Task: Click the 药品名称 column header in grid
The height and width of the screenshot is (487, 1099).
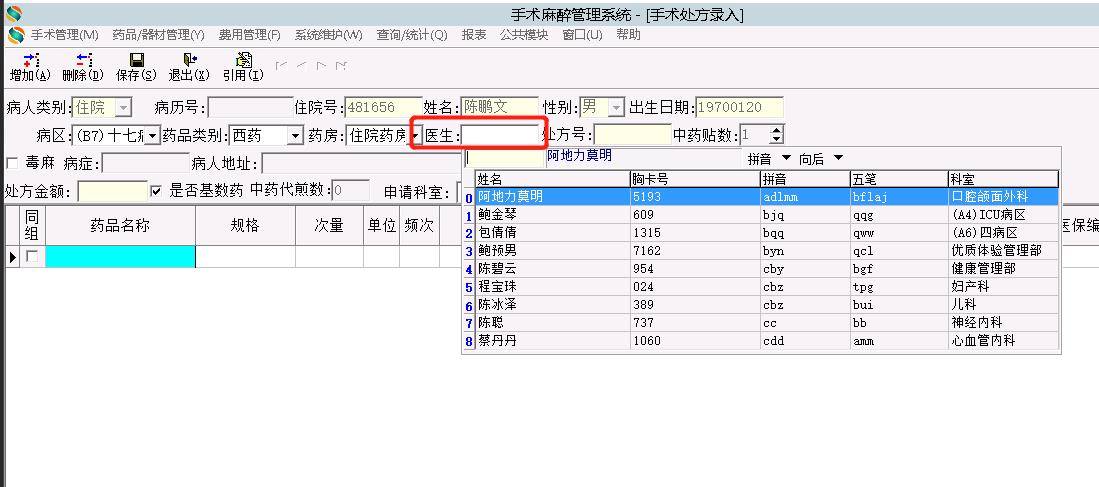Action: [120, 226]
